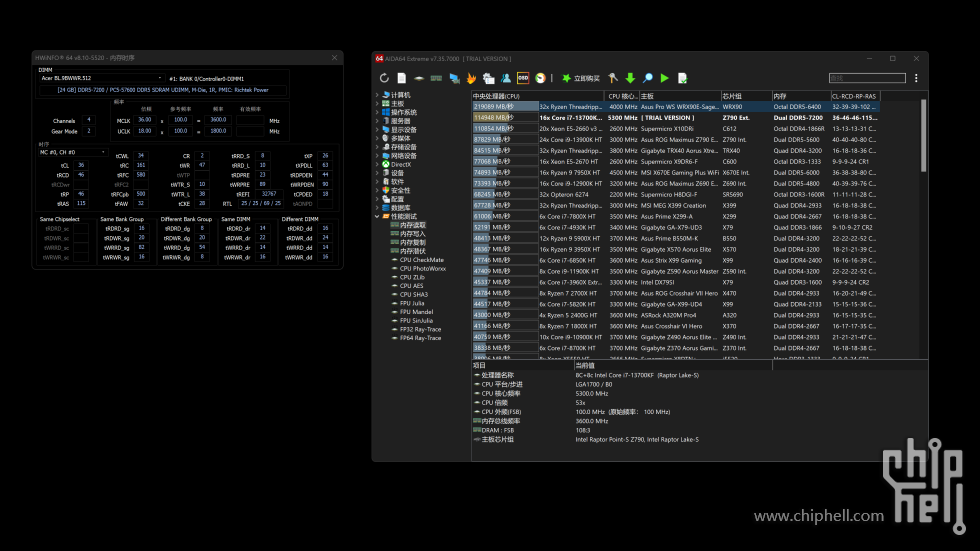Open the three-dot menu in AIDA64
The image size is (980, 551).
tap(916, 78)
